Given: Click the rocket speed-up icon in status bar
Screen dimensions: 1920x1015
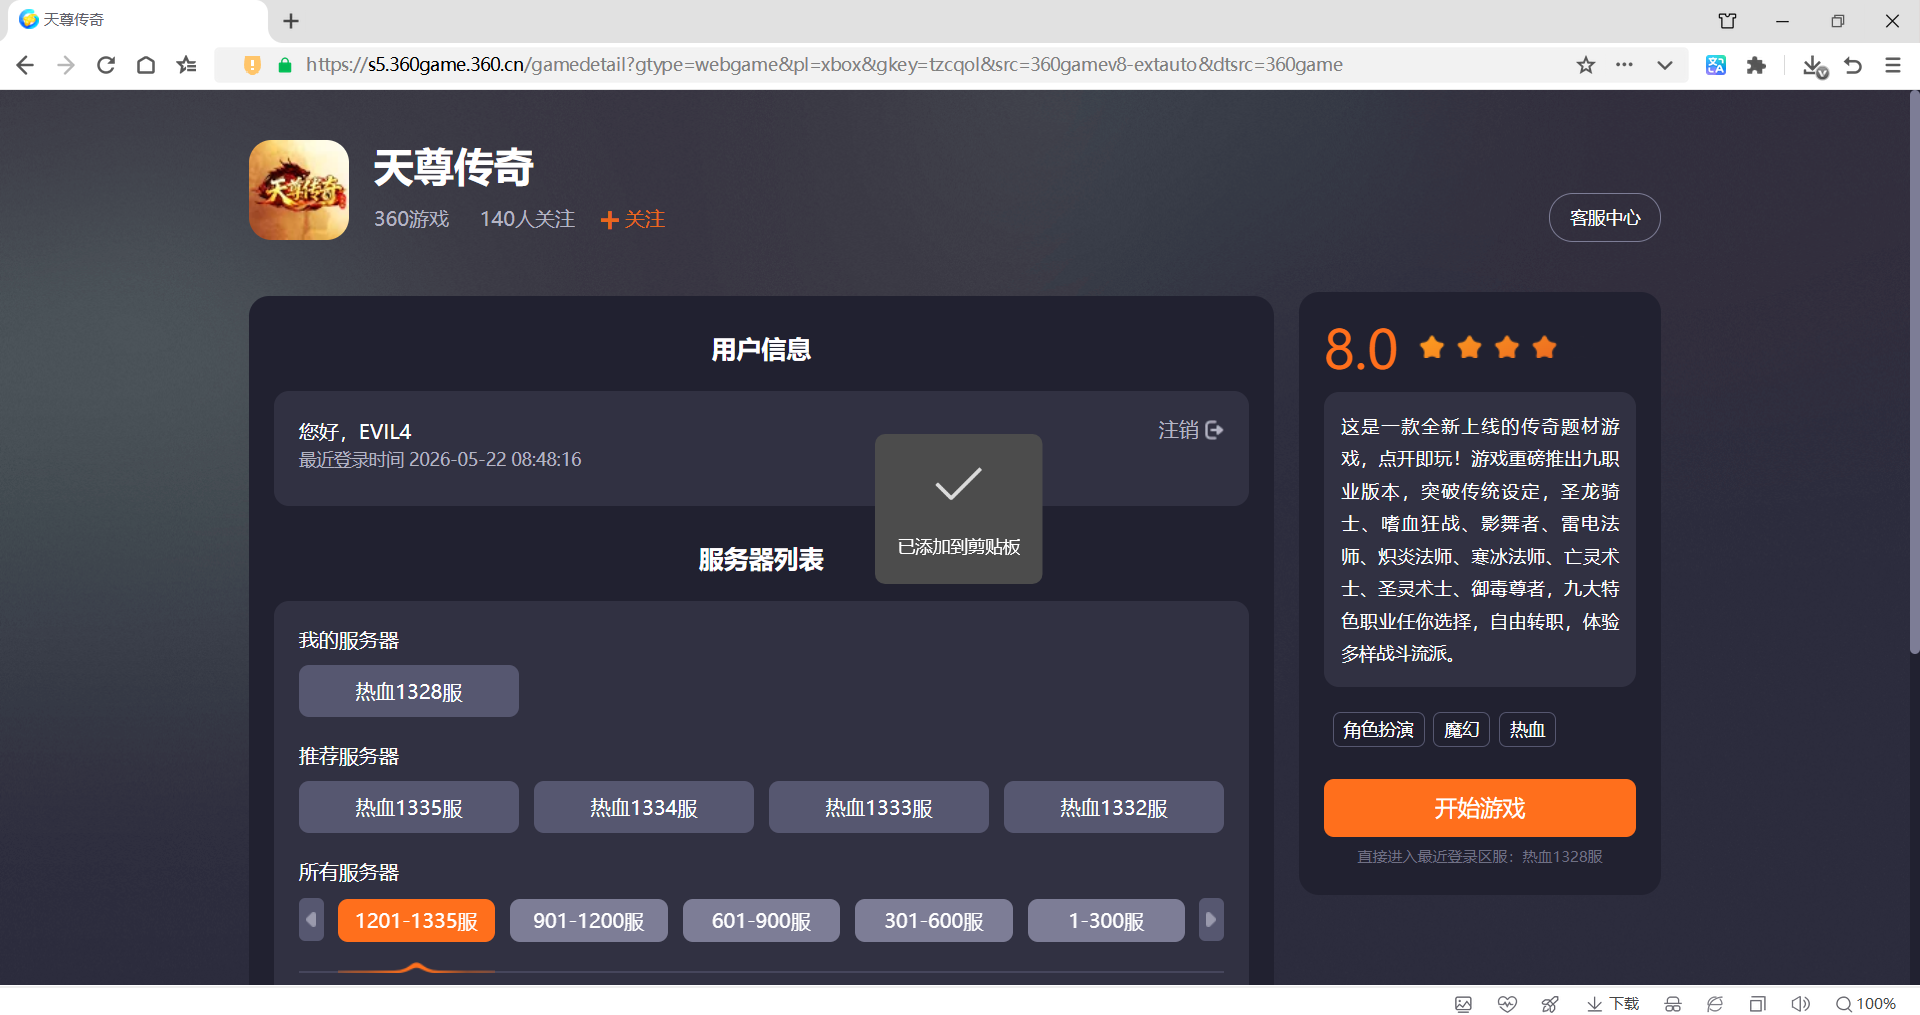Looking at the screenshot, I should (1550, 1004).
